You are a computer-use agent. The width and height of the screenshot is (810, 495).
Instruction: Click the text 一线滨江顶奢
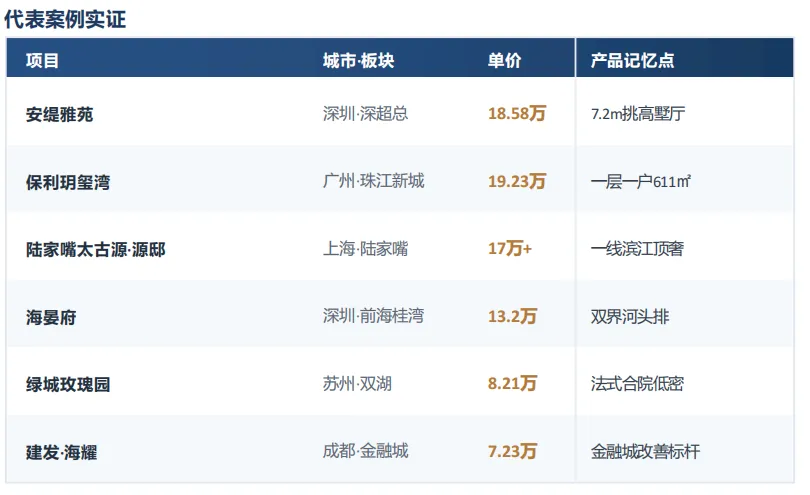[637, 249]
